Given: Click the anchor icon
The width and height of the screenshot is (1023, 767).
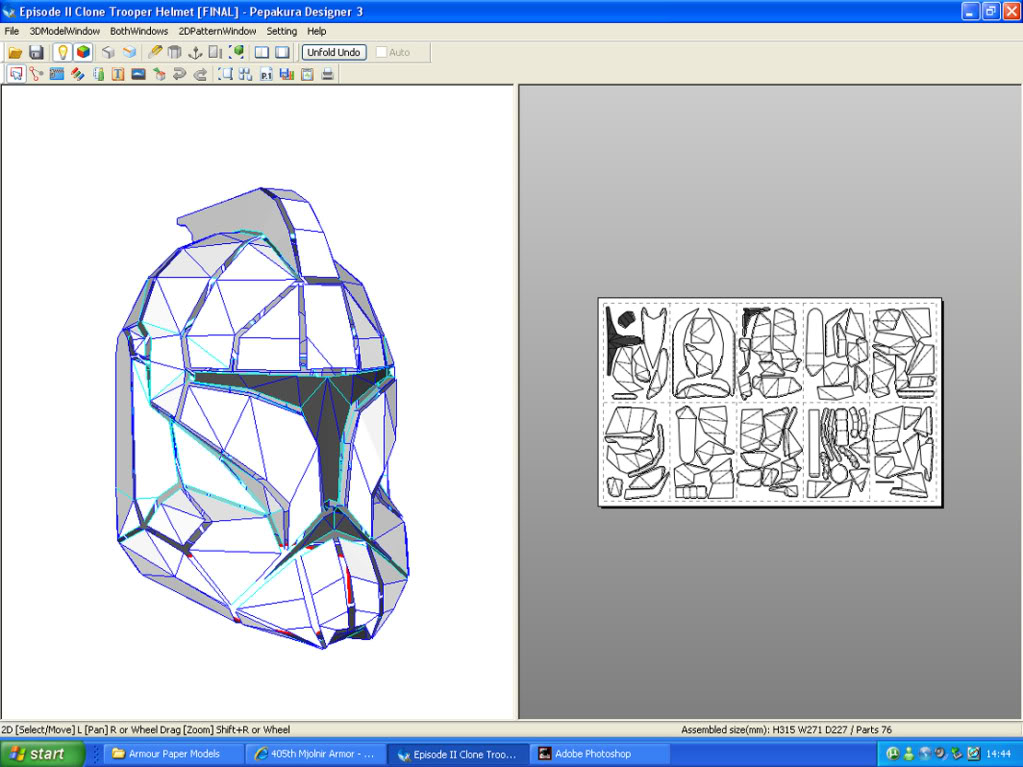Looking at the screenshot, I should click(x=194, y=52).
